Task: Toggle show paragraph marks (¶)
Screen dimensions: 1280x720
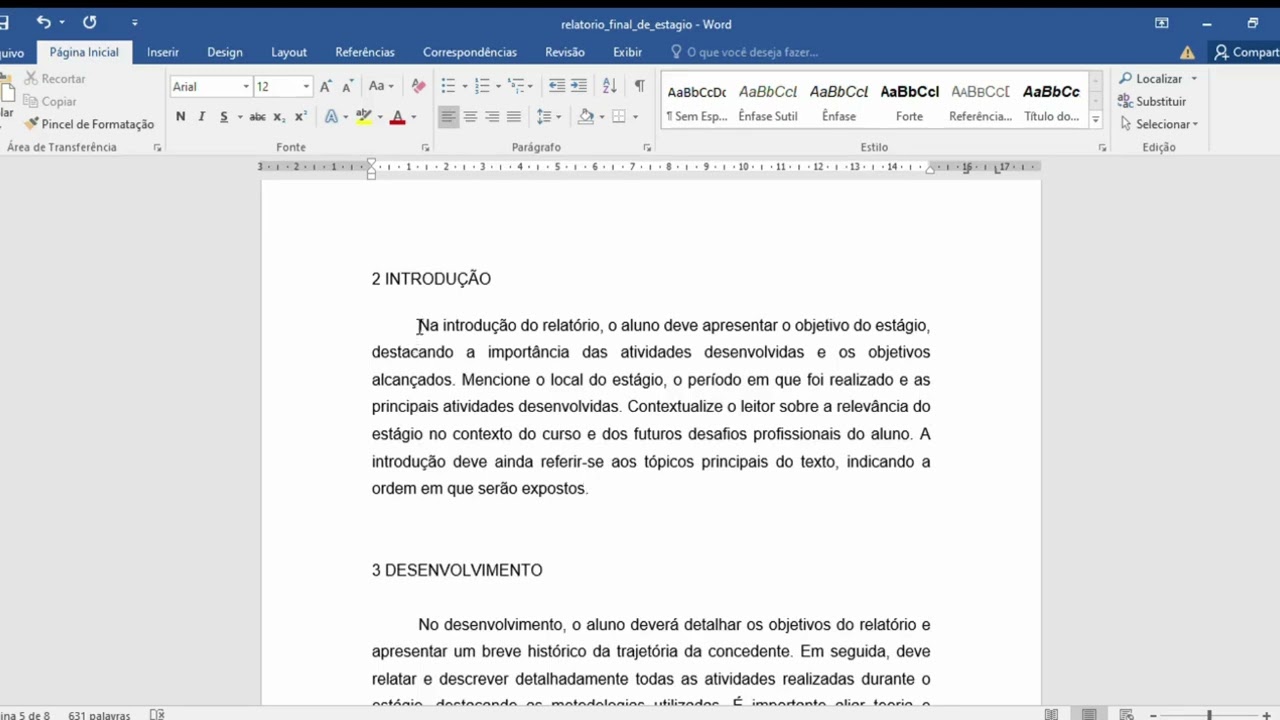Action: pyautogui.click(x=639, y=86)
